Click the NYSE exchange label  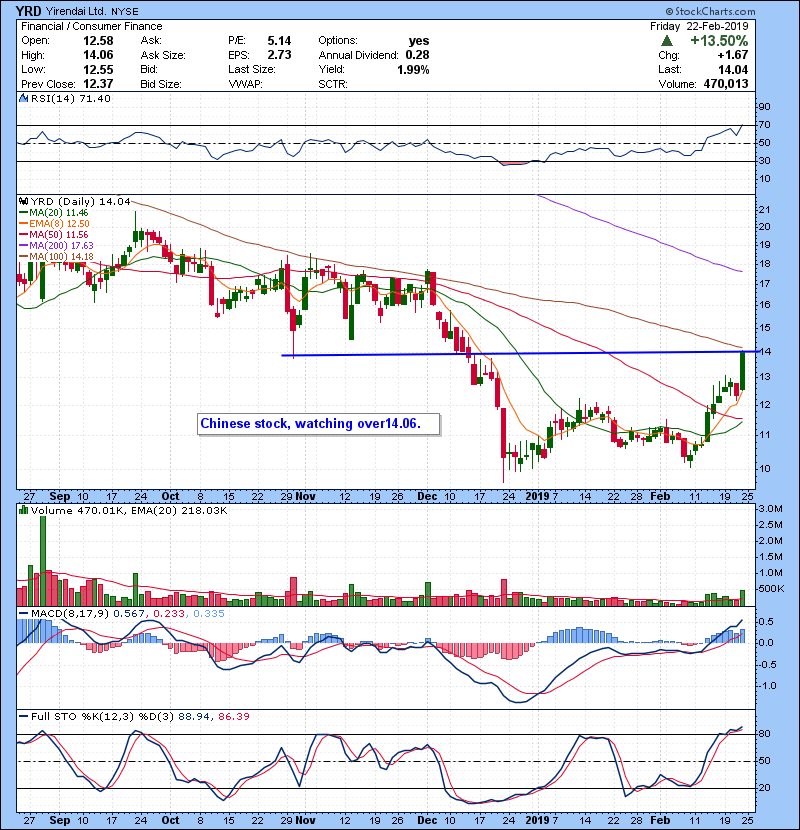[x=125, y=12]
